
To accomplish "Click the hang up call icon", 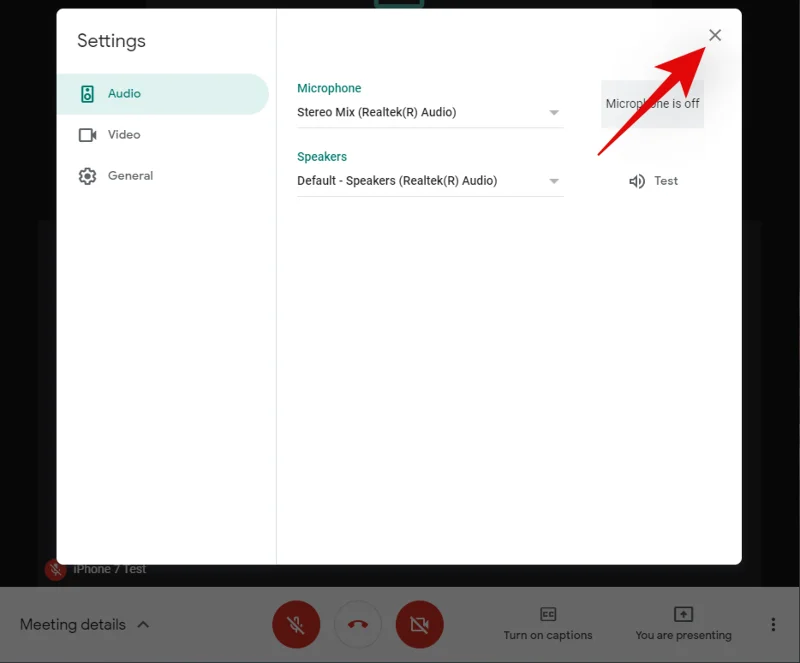I will (x=358, y=624).
